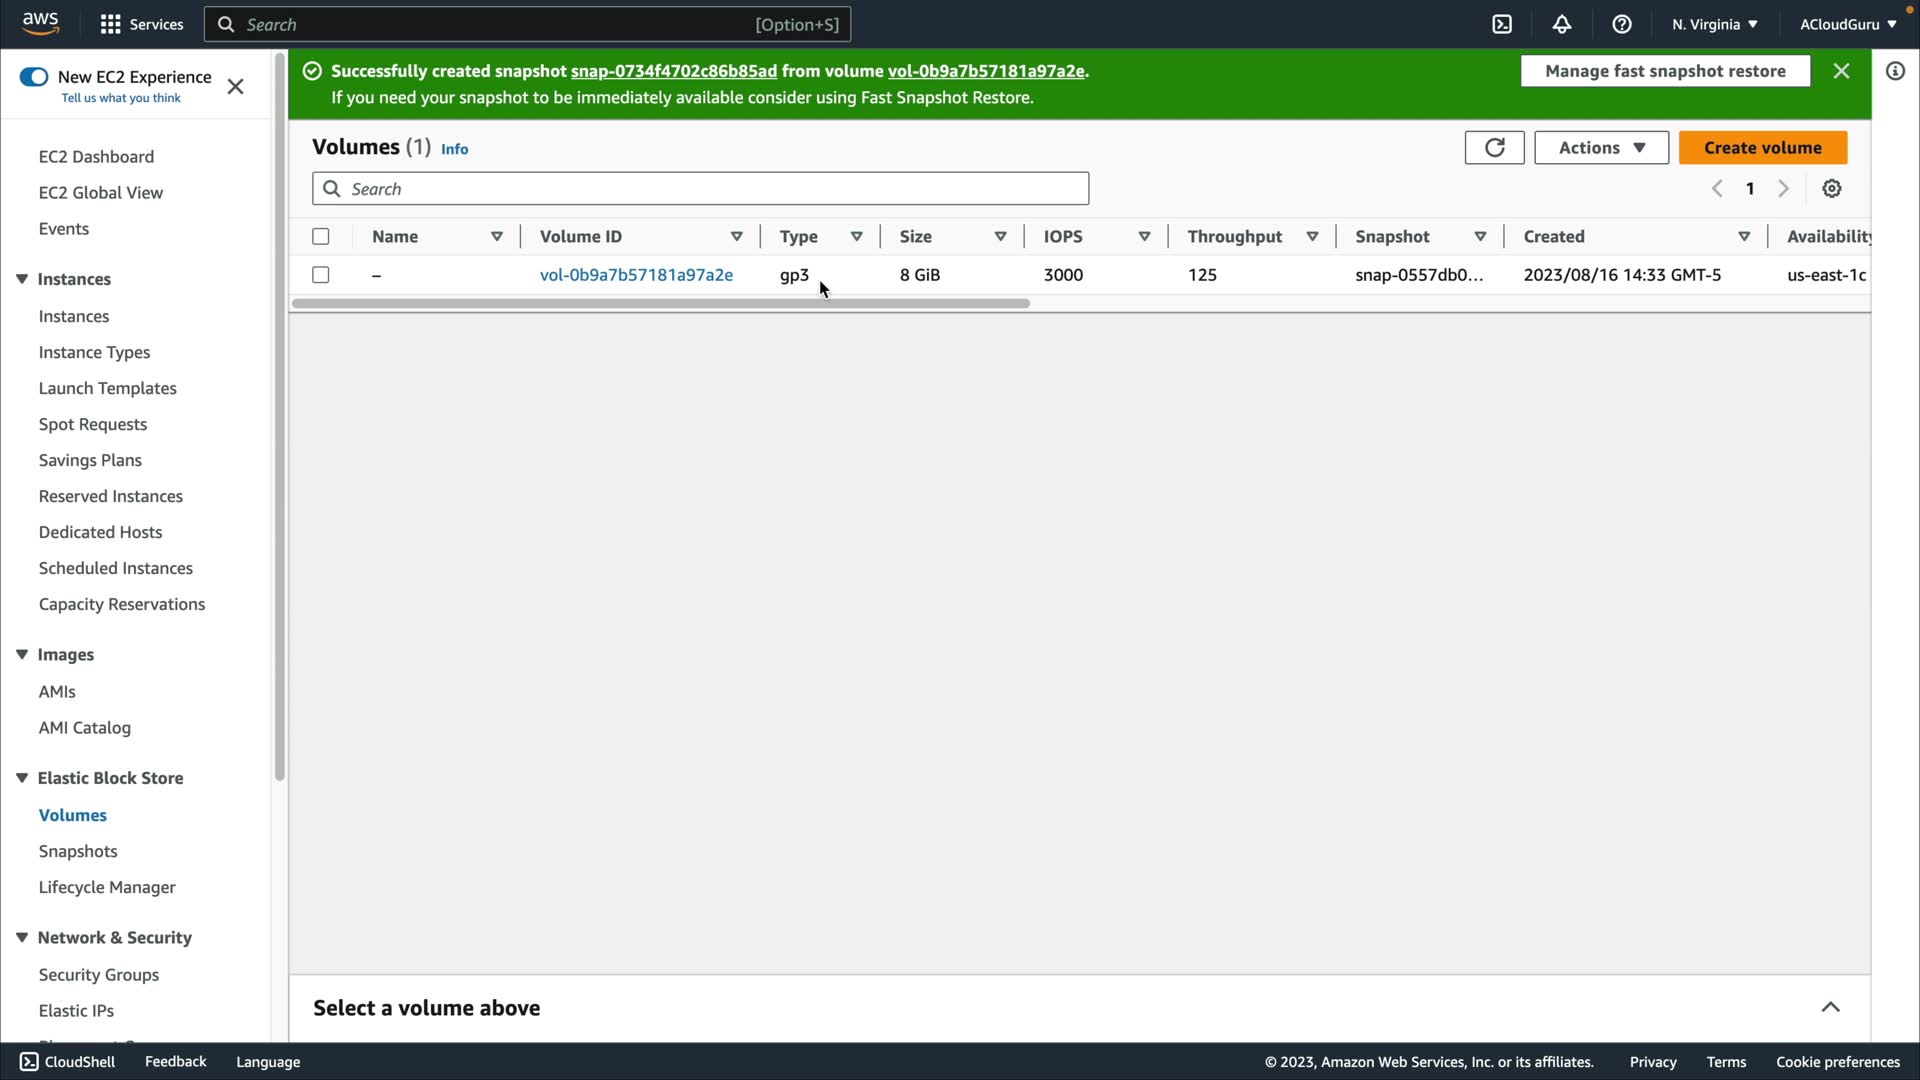This screenshot has width=1920, height=1080.
Task: Click the Create volume button
Action: [x=1762, y=148]
